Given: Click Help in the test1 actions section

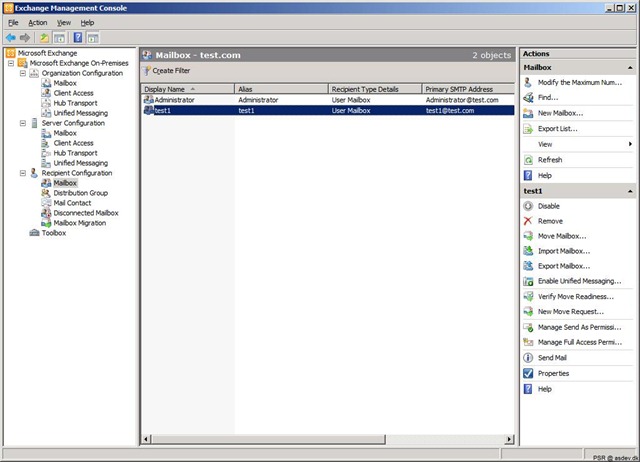Looking at the screenshot, I should [544, 389].
